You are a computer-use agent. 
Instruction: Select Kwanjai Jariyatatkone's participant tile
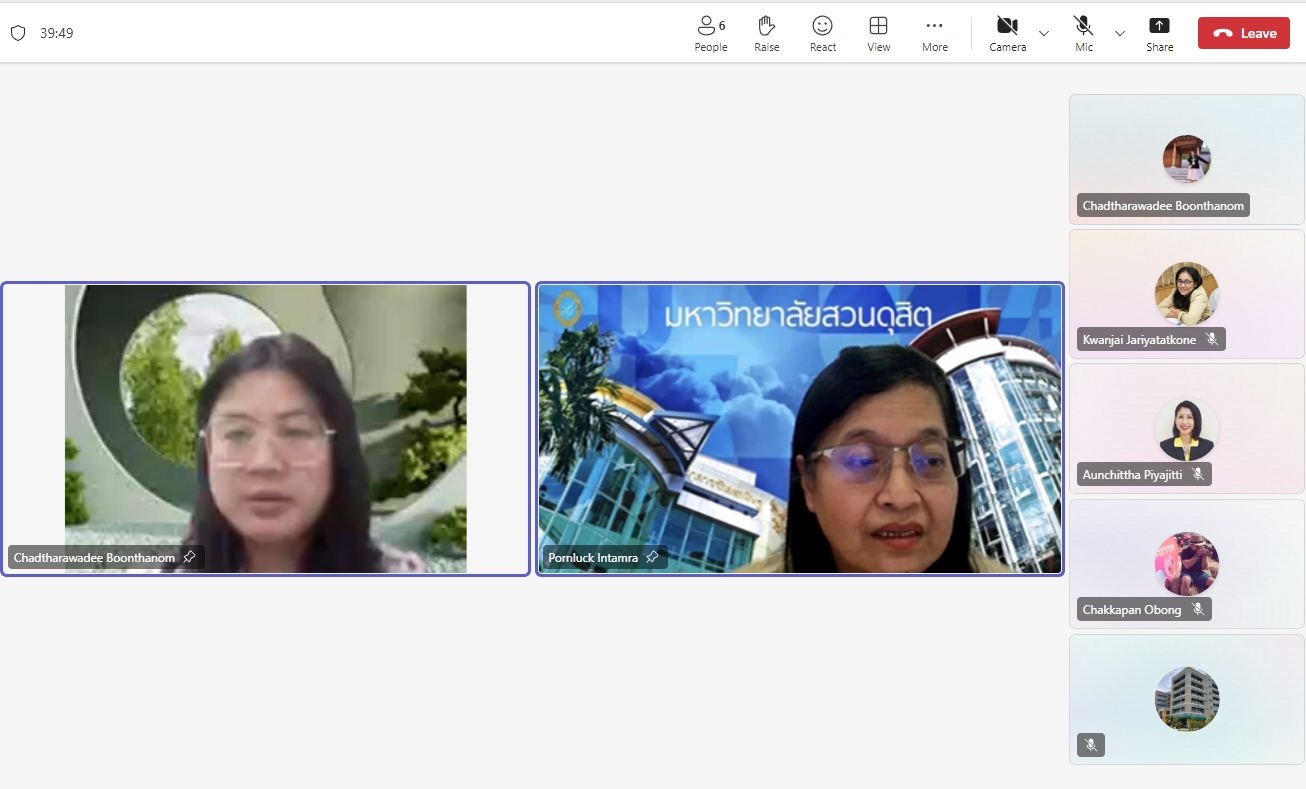click(x=1186, y=294)
